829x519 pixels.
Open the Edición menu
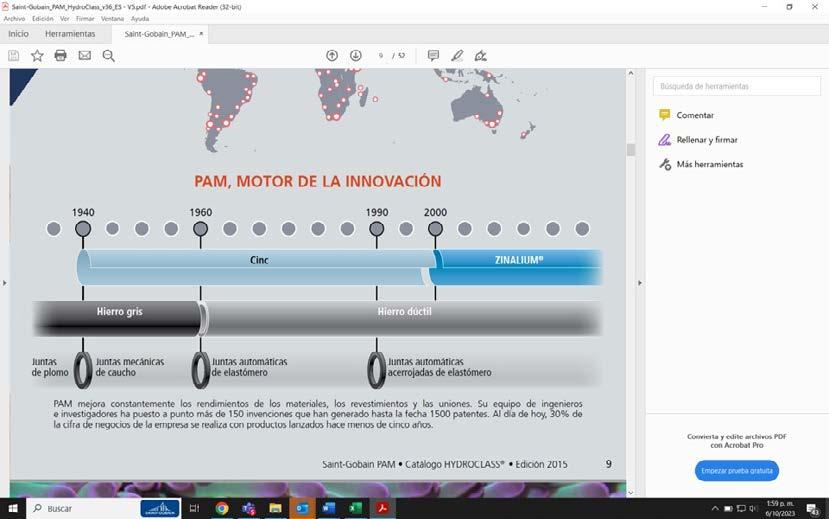click(42, 18)
